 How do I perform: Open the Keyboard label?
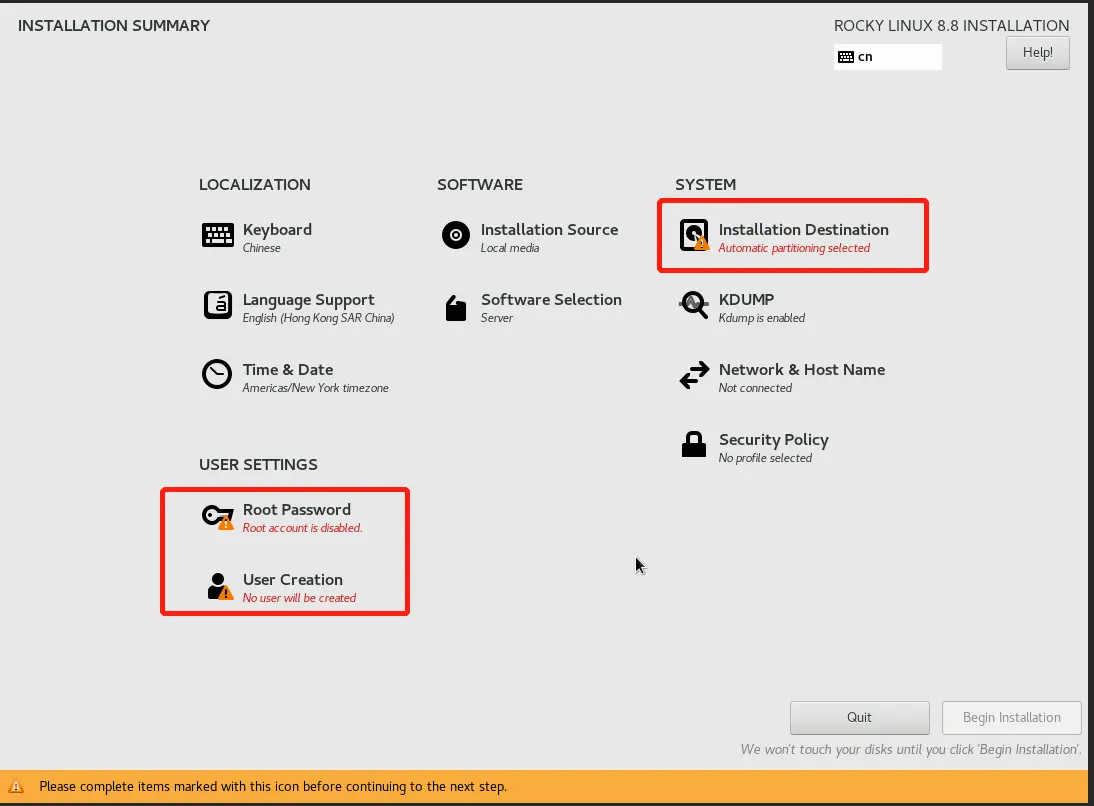pyautogui.click(x=277, y=230)
